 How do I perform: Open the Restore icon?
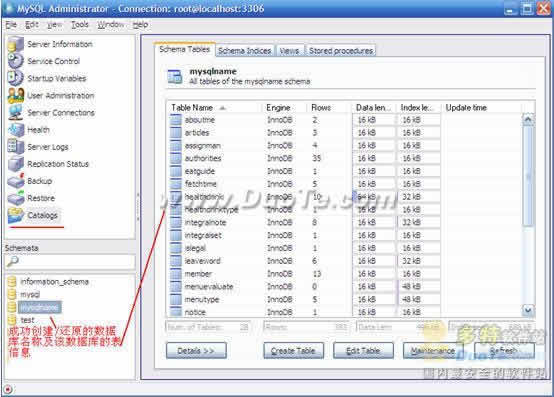click(16, 198)
